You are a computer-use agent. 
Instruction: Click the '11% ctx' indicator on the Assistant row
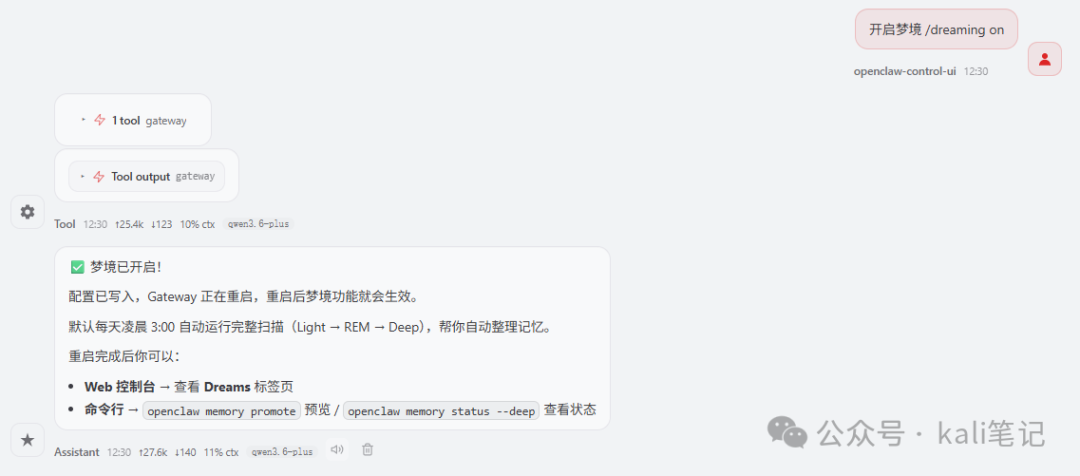click(221, 452)
